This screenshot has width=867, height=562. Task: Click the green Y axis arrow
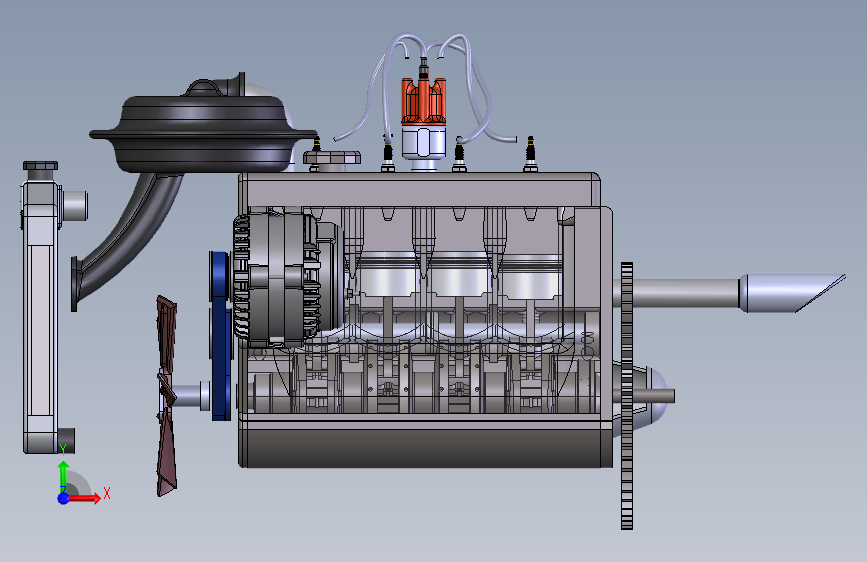[x=64, y=473]
